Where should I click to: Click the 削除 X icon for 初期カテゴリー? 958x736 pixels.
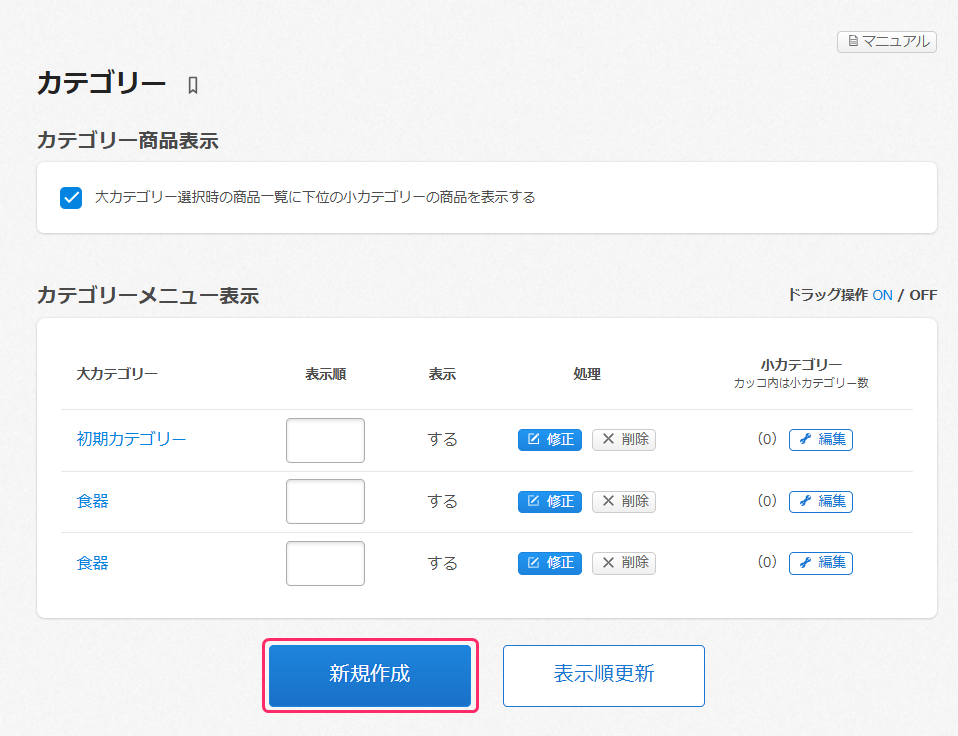[x=608, y=439]
